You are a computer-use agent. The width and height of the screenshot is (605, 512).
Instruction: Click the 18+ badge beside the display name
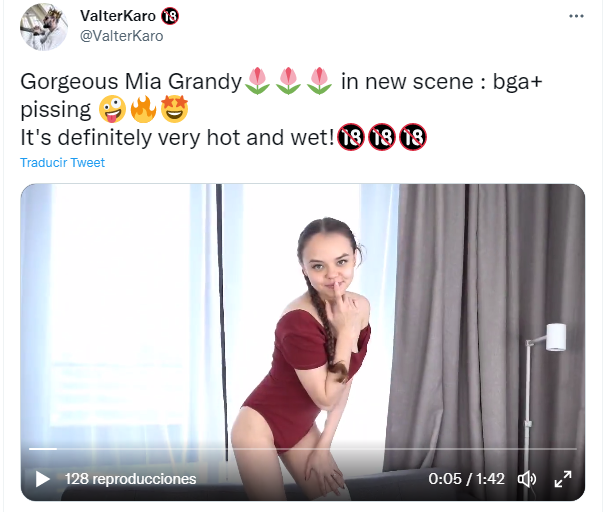[x=170, y=16]
